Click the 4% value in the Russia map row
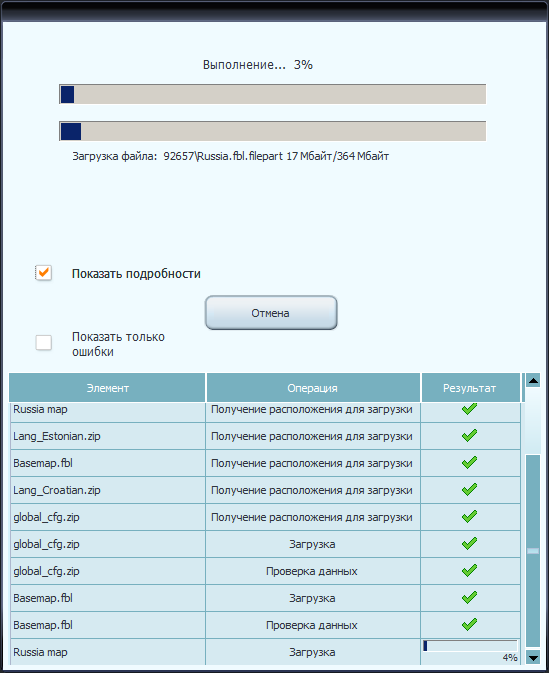 (x=510, y=658)
